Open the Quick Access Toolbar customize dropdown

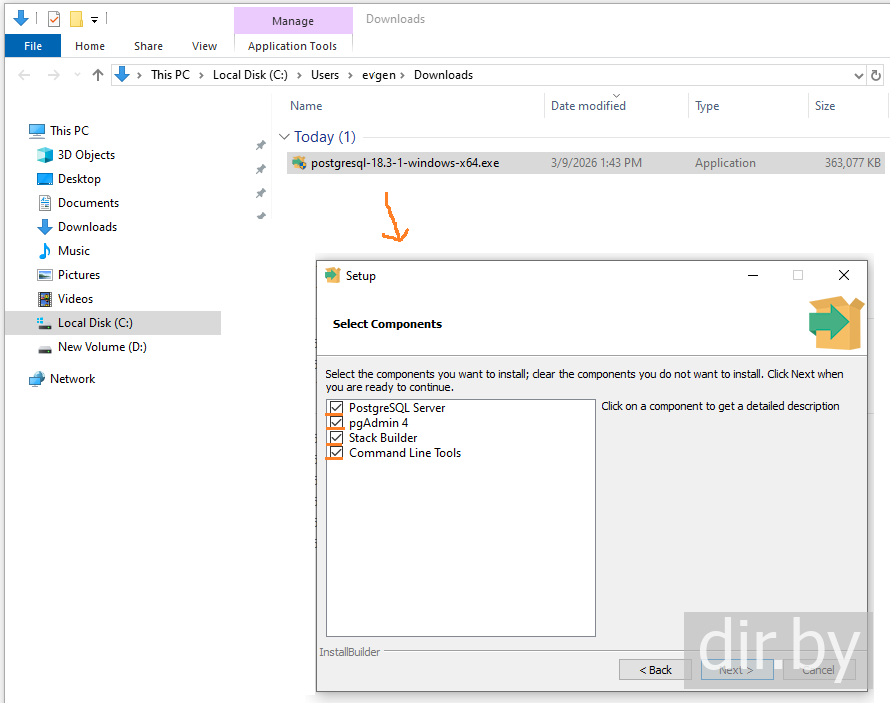pos(94,19)
